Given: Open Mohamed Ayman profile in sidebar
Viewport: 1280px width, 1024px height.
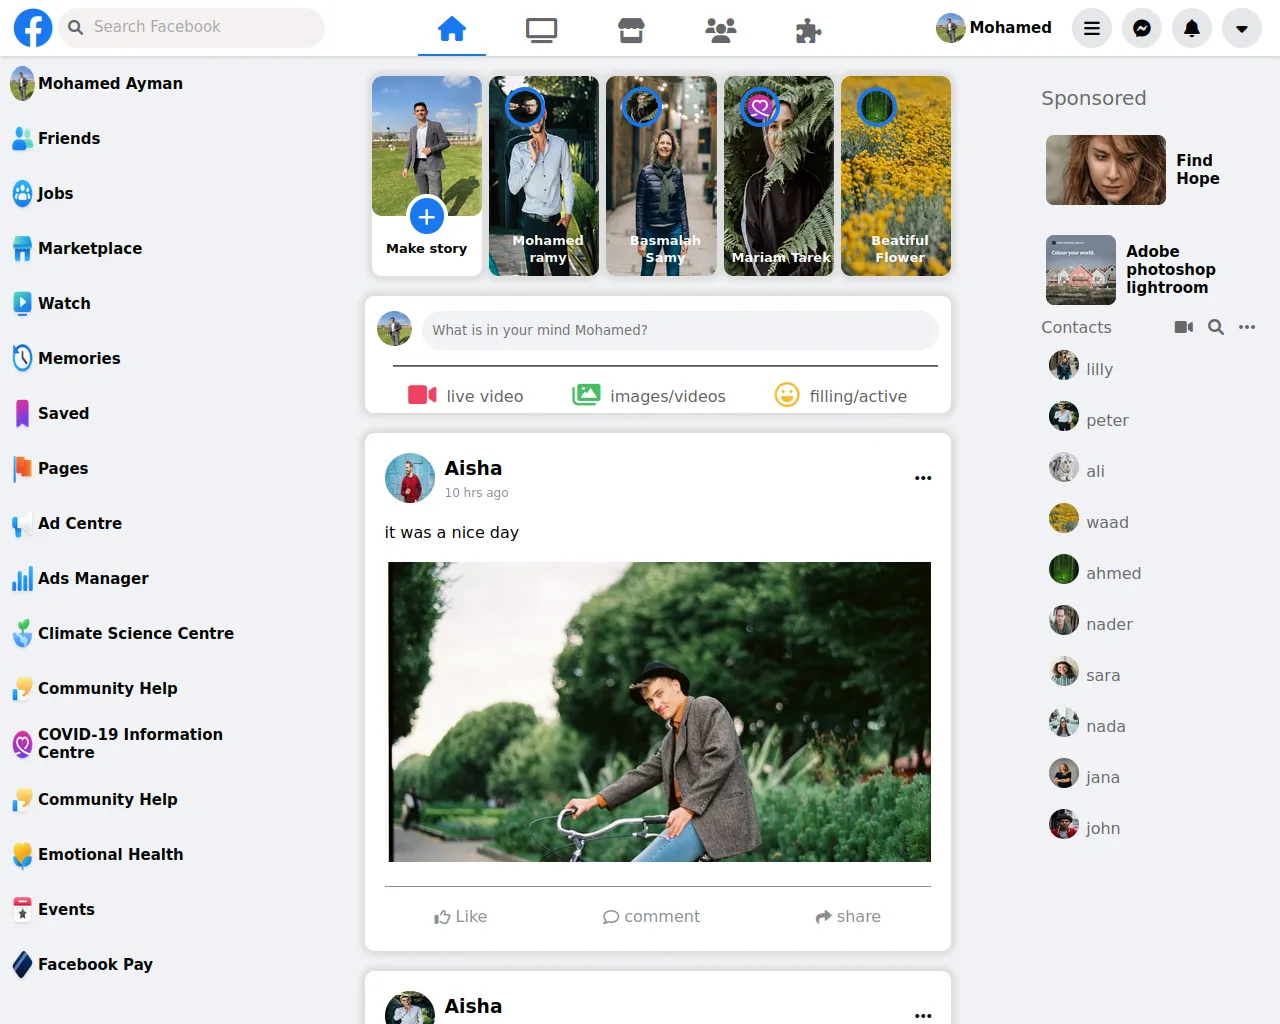Looking at the screenshot, I should [97, 84].
